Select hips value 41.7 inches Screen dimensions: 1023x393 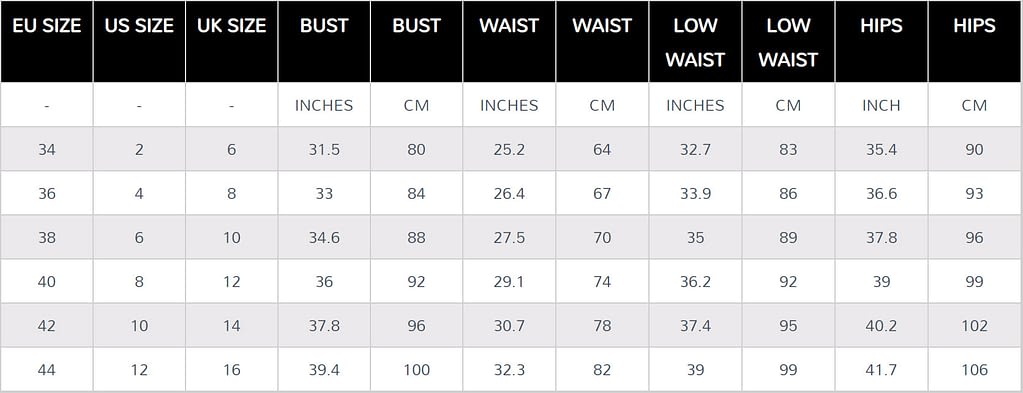pyautogui.click(x=881, y=370)
